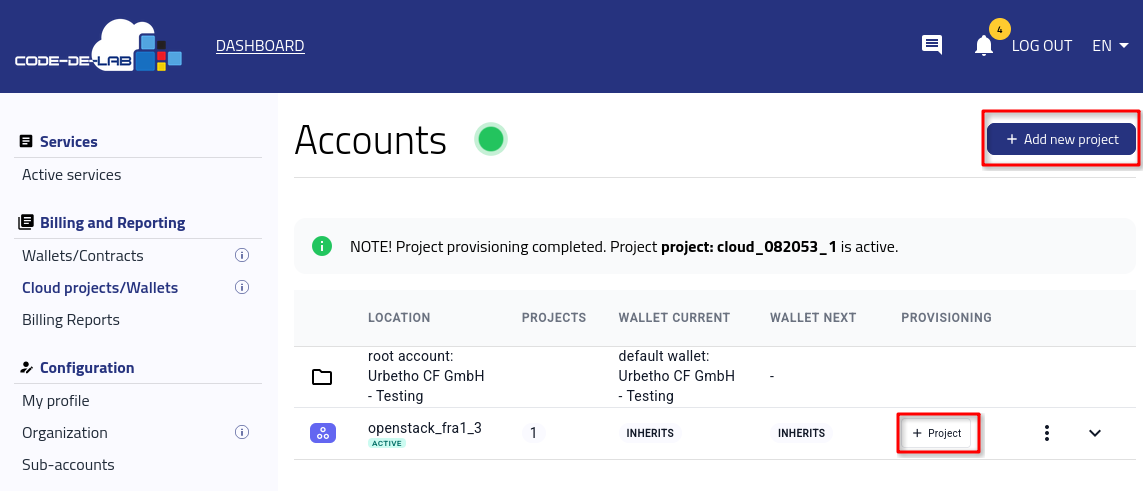Click the info icon next to Organization
The width and height of the screenshot is (1143, 491).
coord(242,432)
